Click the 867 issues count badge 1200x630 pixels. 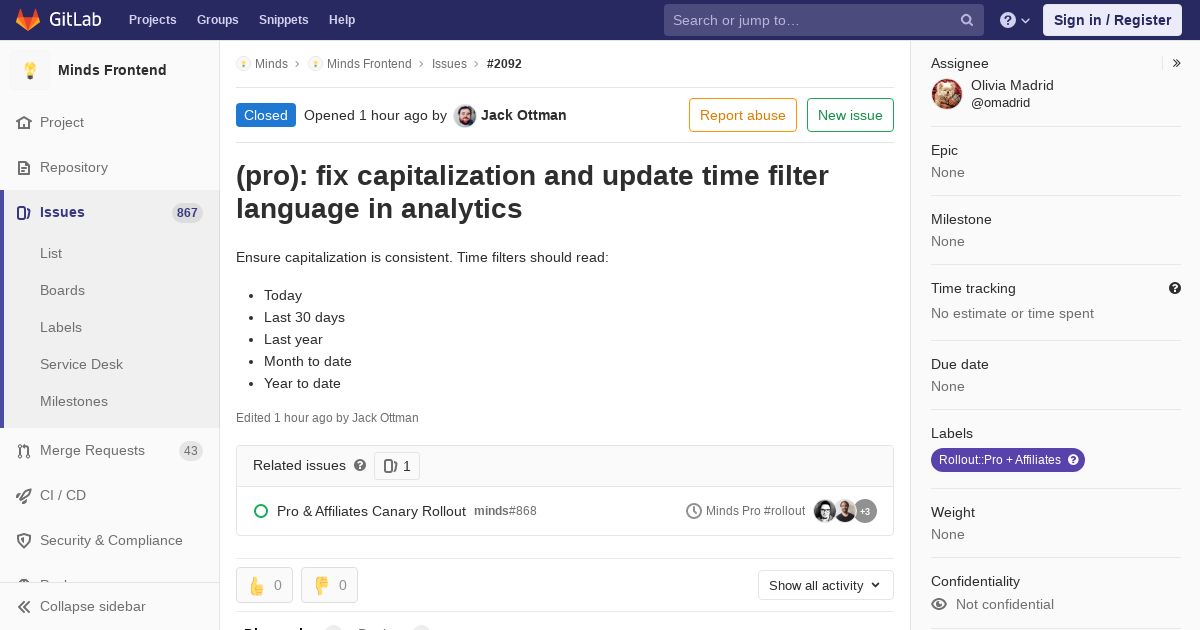click(x=187, y=213)
